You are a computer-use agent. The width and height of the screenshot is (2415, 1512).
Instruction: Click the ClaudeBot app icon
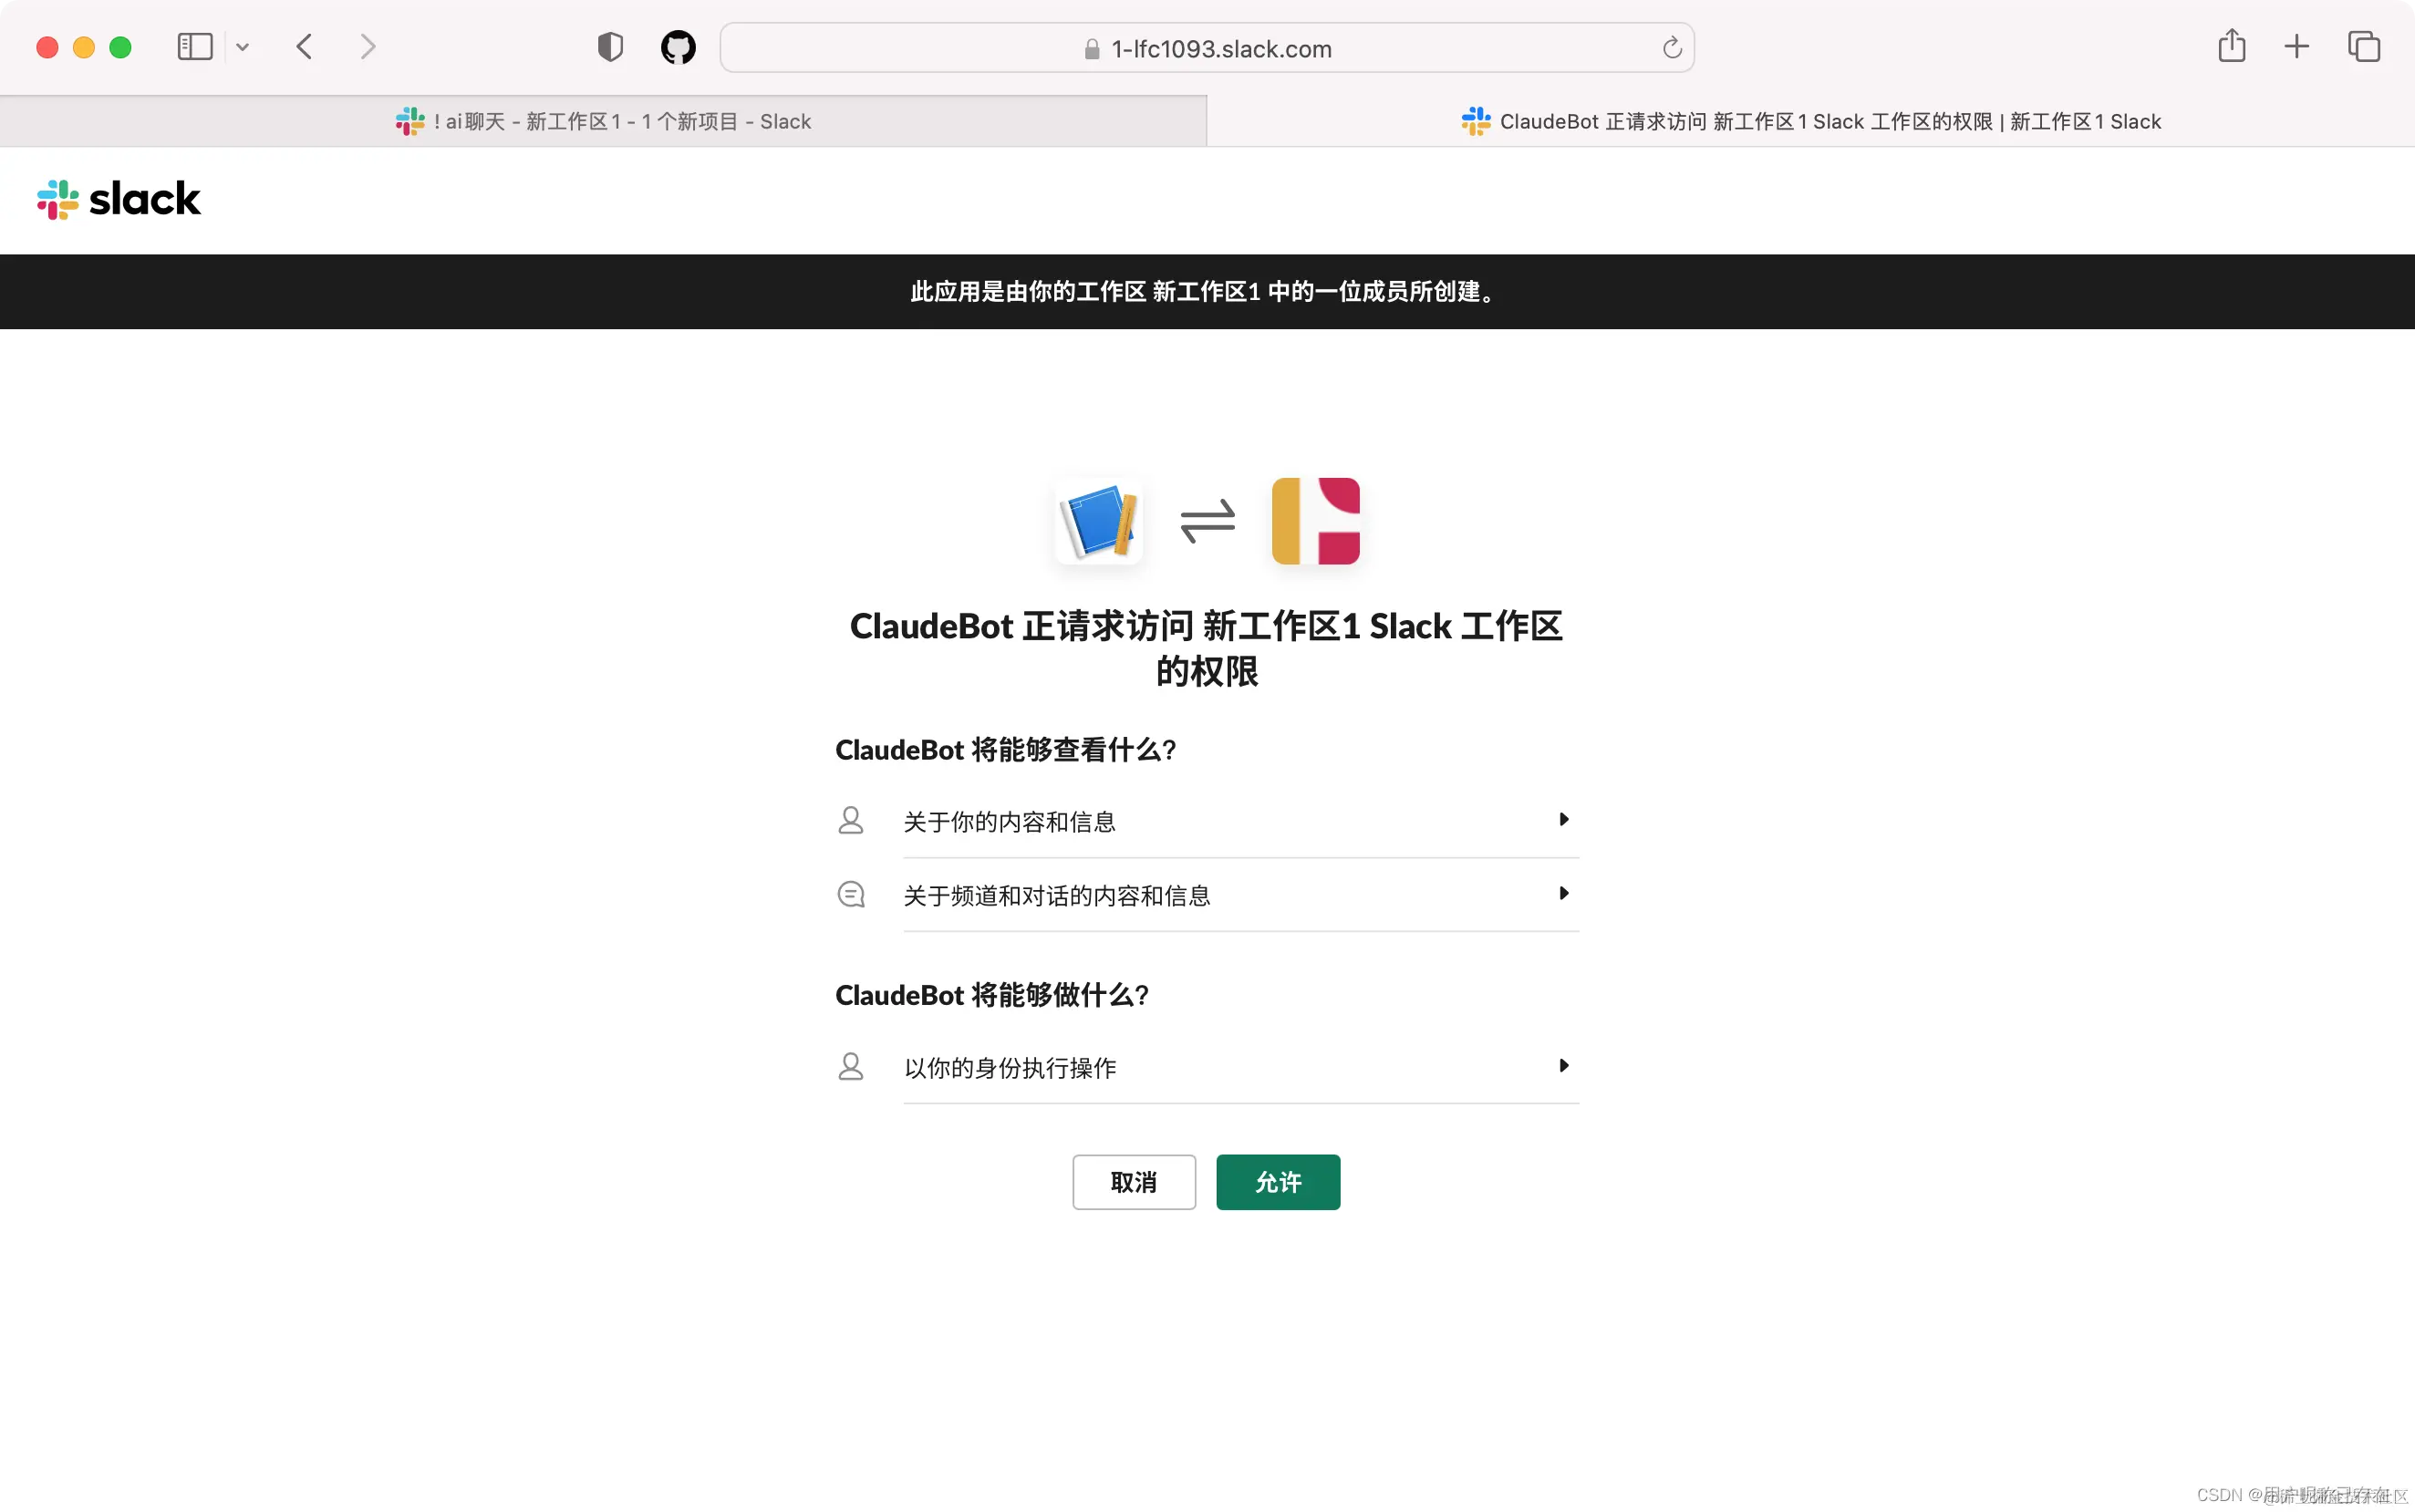pos(1098,521)
